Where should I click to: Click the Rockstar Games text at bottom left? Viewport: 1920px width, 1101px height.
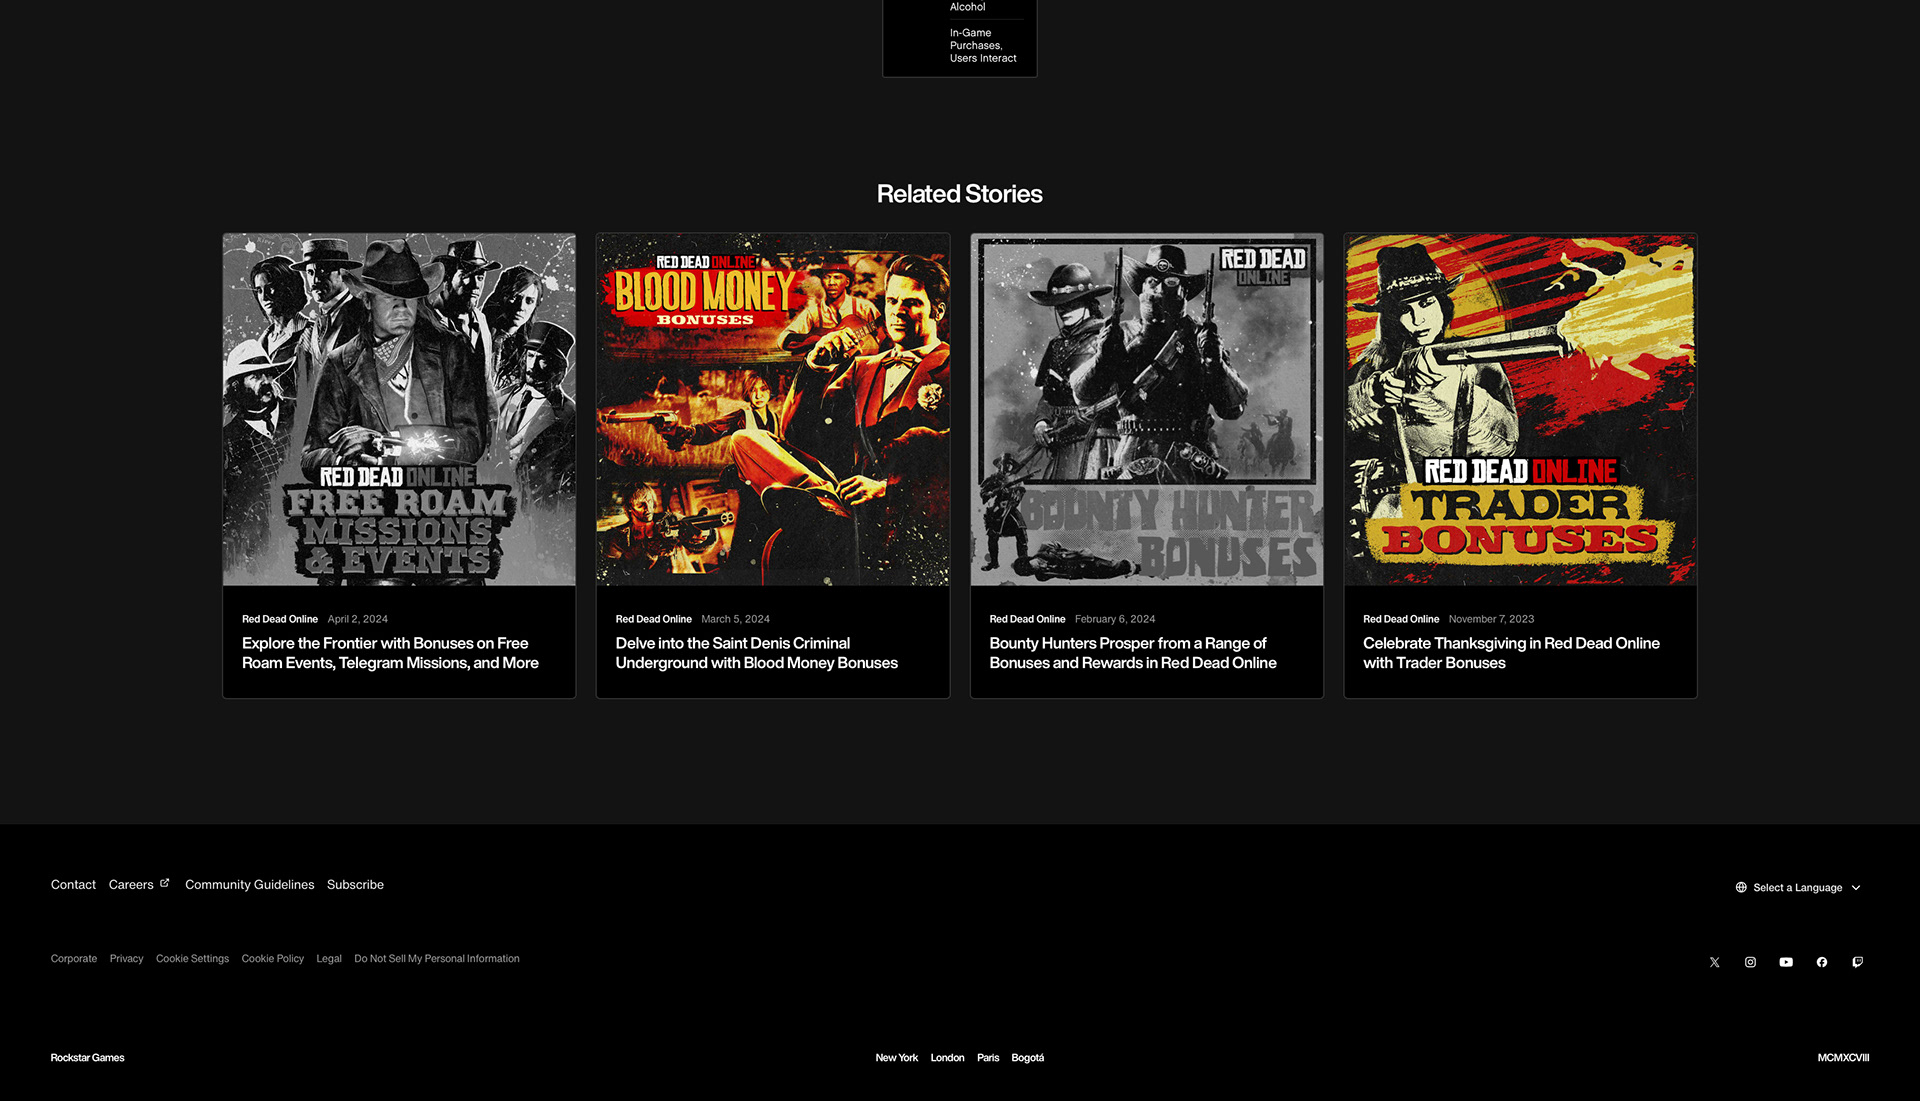pyautogui.click(x=87, y=1058)
